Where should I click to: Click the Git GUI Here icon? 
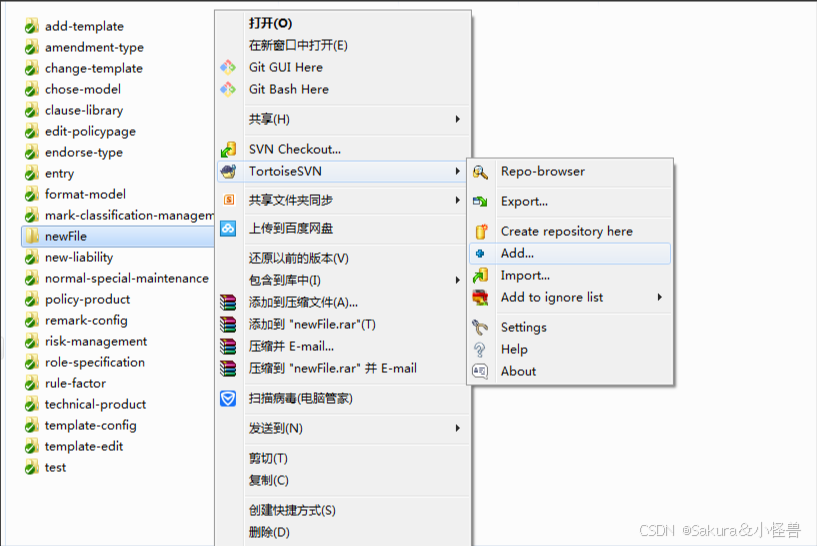click(228, 67)
